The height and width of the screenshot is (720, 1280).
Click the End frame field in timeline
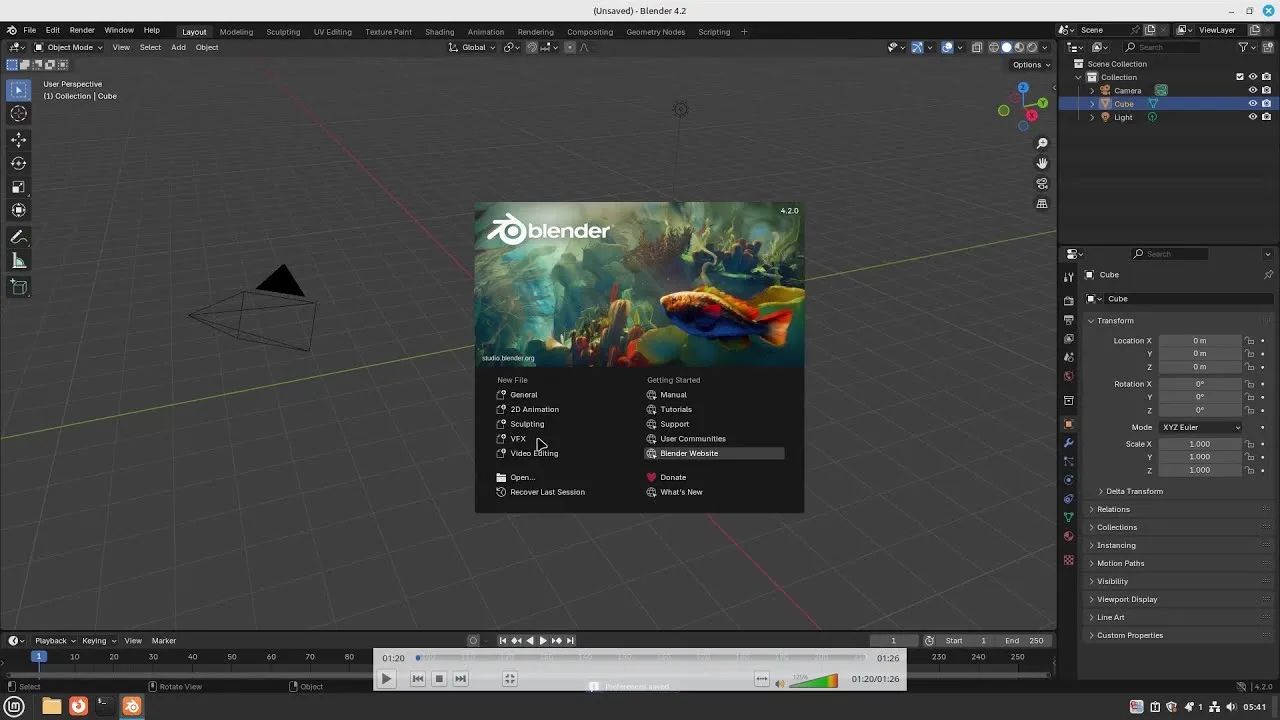coord(1025,640)
